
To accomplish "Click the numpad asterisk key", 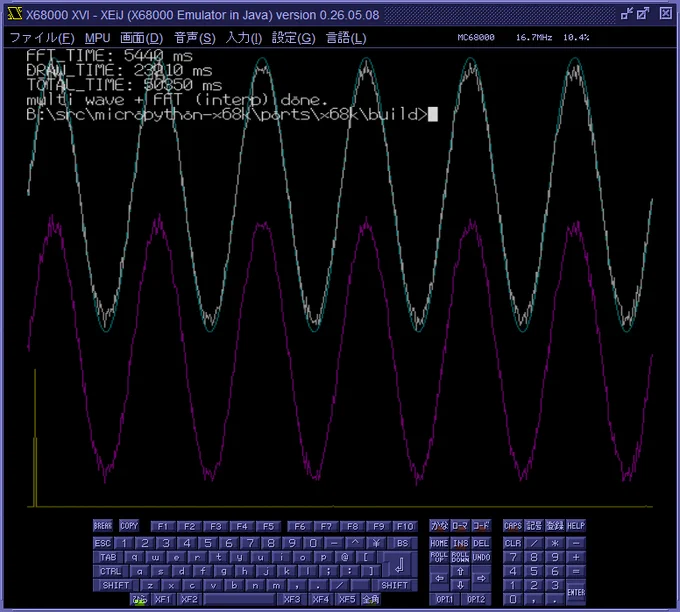I will tap(555, 543).
